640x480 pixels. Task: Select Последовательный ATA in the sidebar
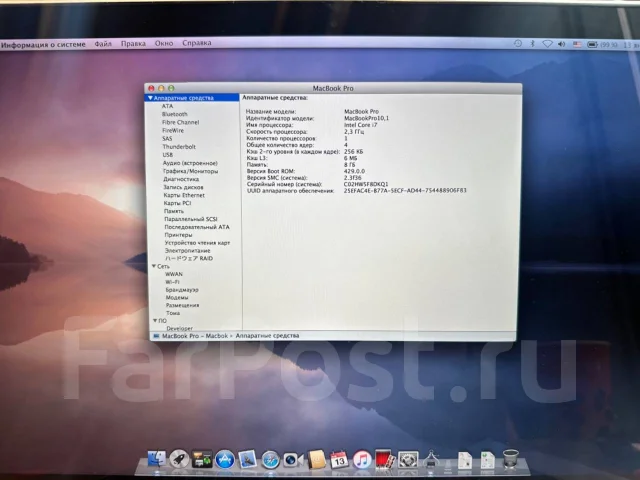coord(197,227)
